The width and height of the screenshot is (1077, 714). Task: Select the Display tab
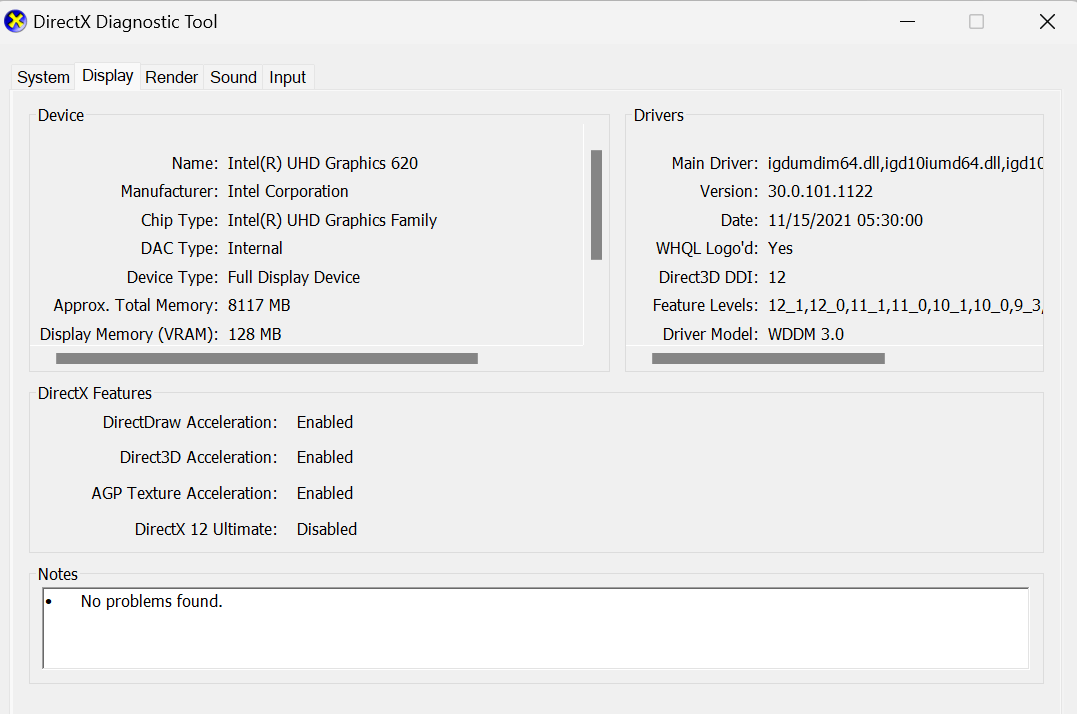pyautogui.click(x=108, y=76)
